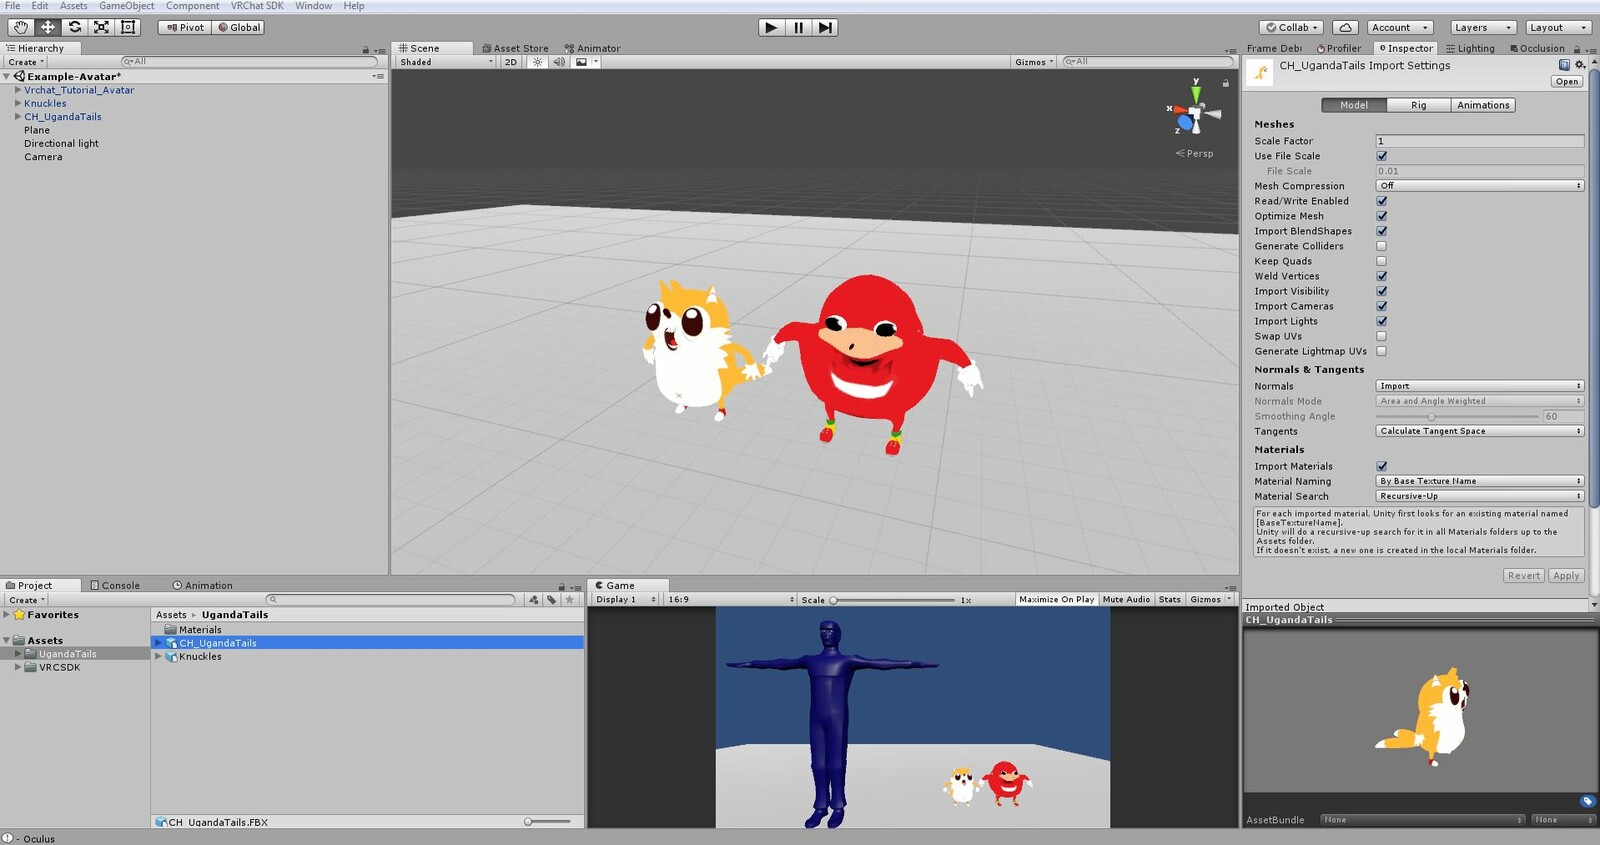Select the Hand tool

[x=20, y=27]
